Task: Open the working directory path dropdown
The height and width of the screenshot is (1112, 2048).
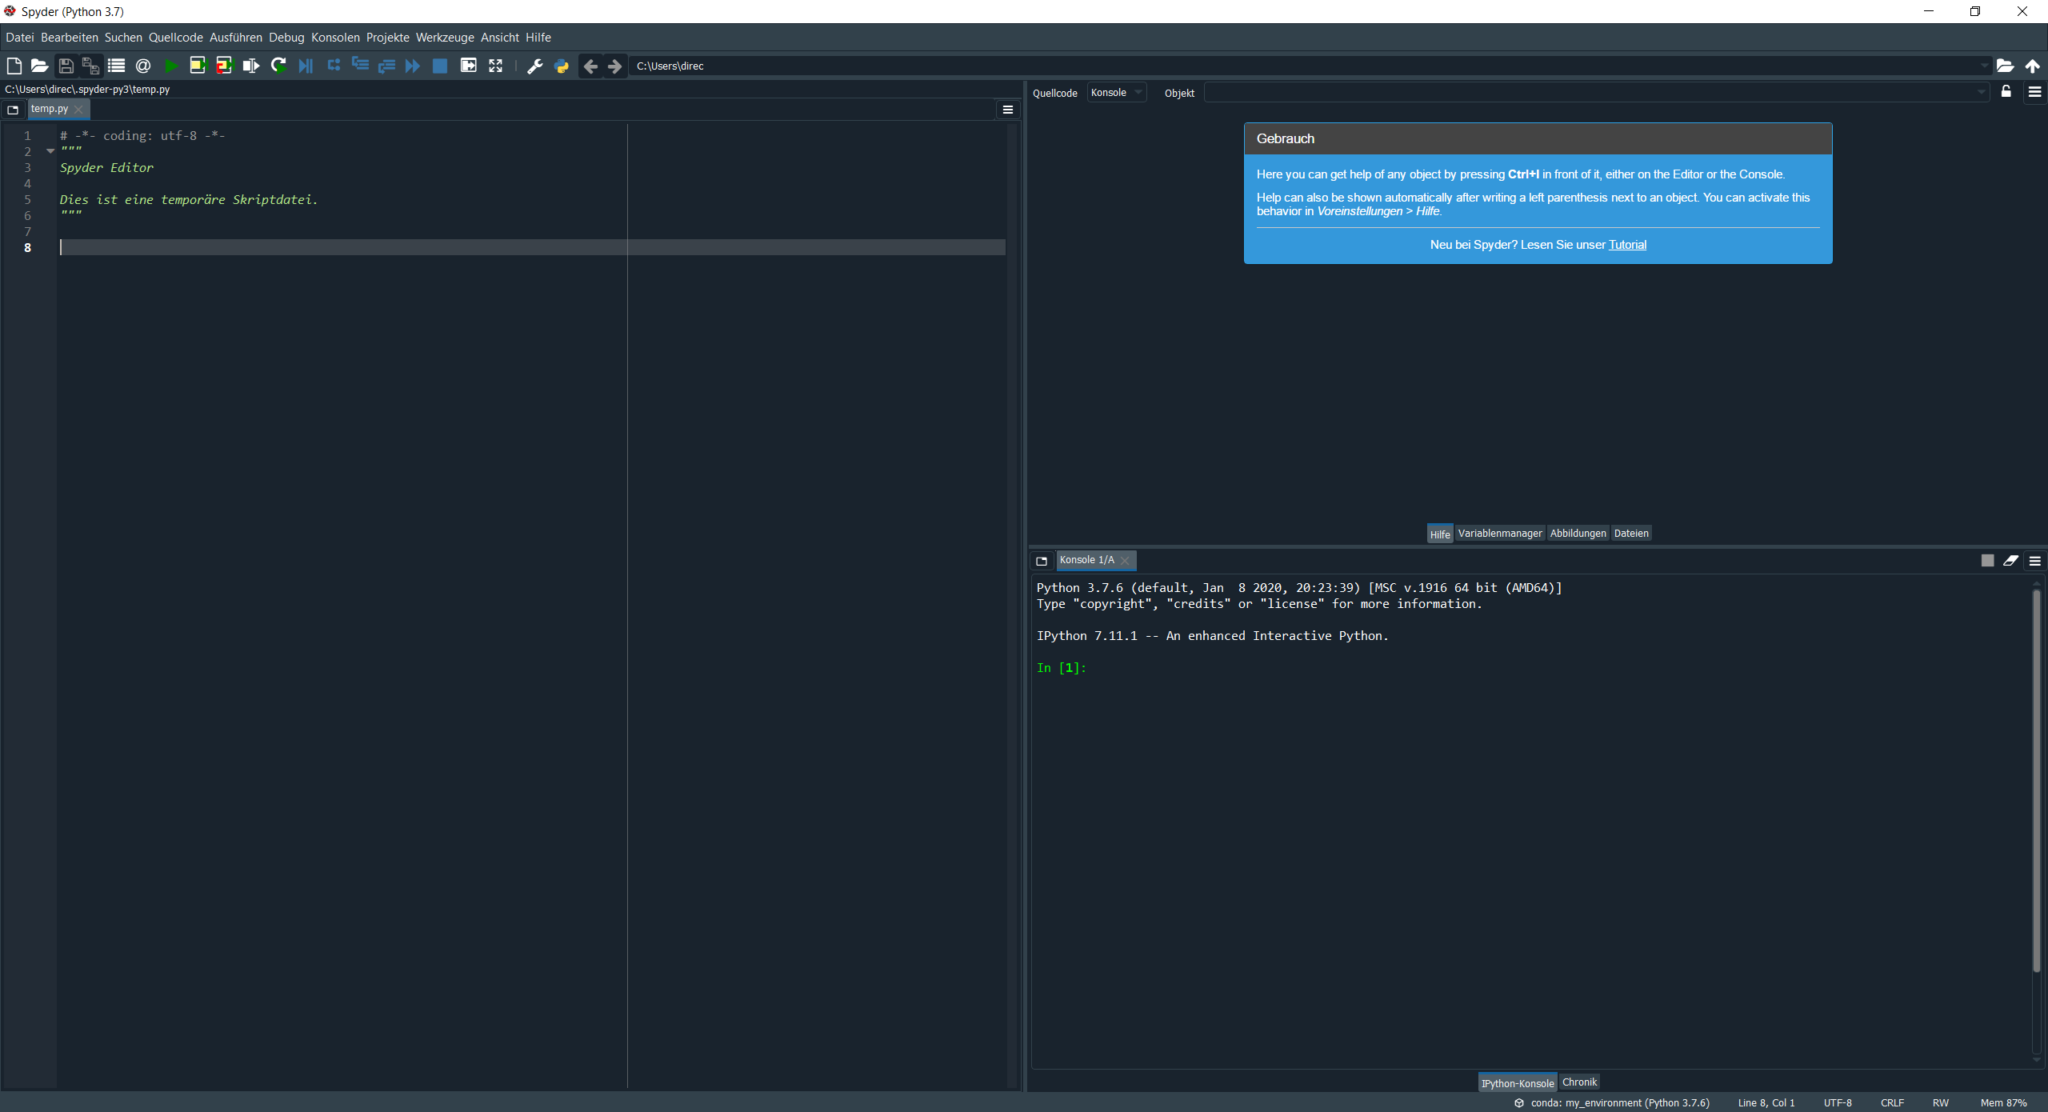Action: coord(1985,66)
